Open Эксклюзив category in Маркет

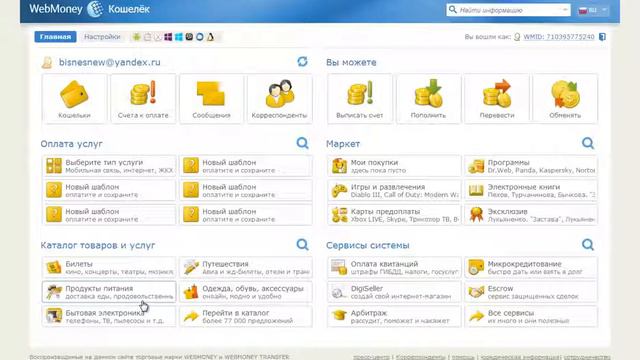tap(531, 215)
